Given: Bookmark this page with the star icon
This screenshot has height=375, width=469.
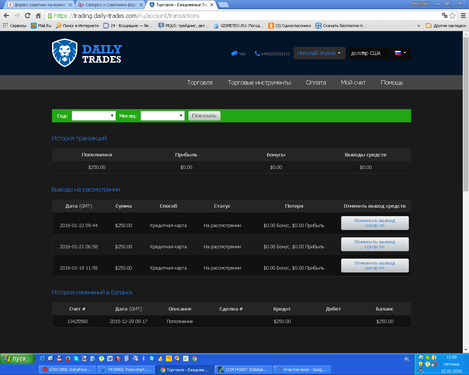Looking at the screenshot, I should pyautogui.click(x=452, y=16).
